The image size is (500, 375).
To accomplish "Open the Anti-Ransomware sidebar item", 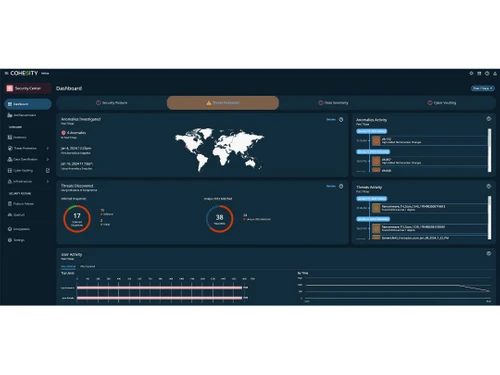I will coord(25,115).
